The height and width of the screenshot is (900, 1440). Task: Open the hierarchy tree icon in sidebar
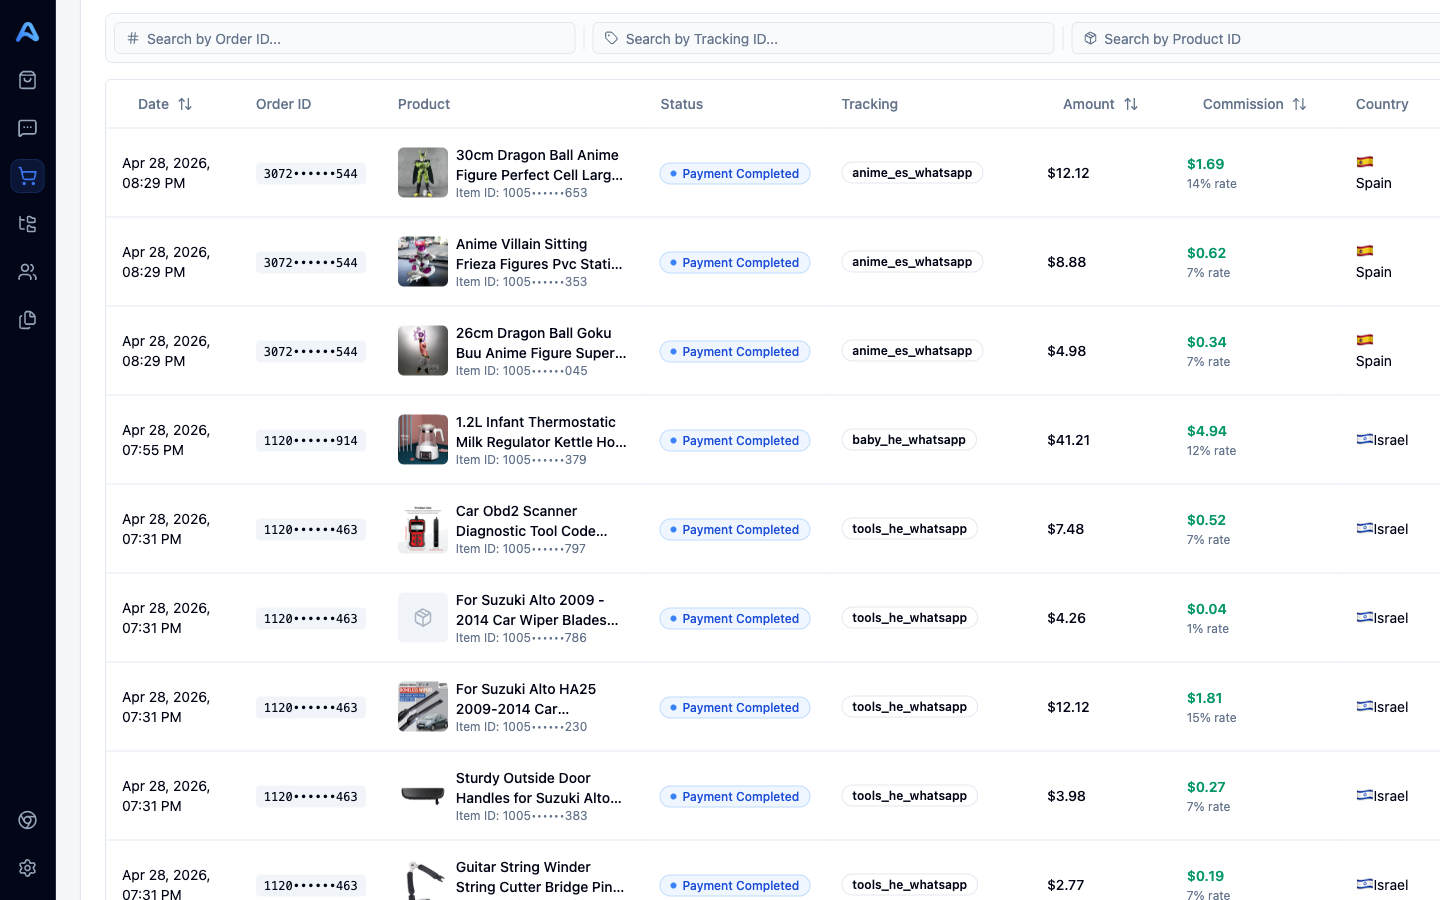27,224
